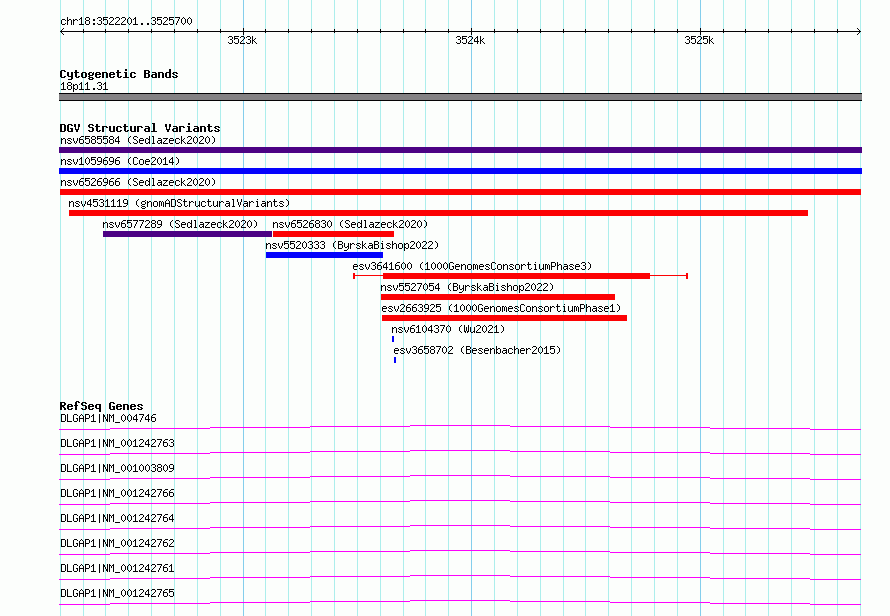Click the DLGAP1|NM_001242765 transcript label
Image resolution: width=890 pixels, height=616 pixels.
(117, 593)
